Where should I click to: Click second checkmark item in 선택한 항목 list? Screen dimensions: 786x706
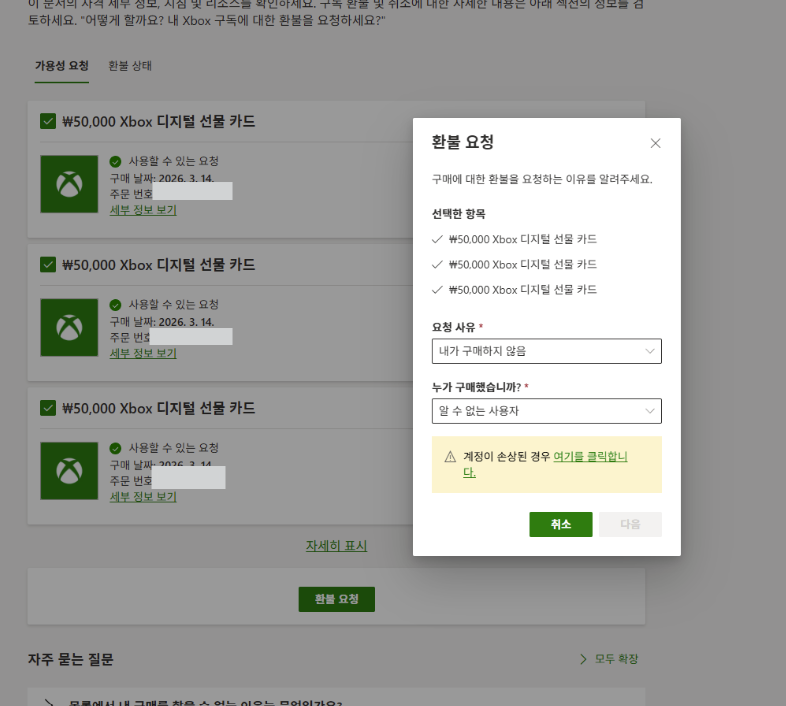[514, 264]
